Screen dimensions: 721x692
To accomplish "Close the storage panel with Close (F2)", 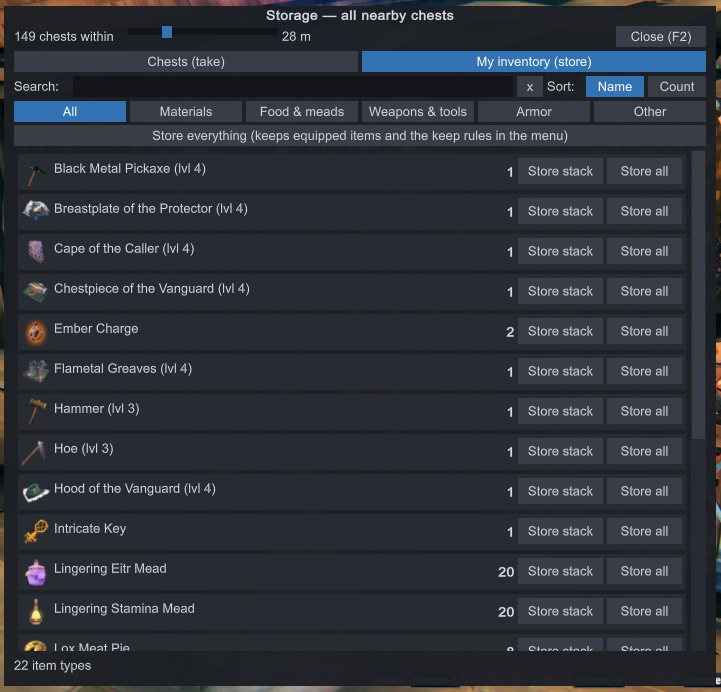I will (x=661, y=37).
